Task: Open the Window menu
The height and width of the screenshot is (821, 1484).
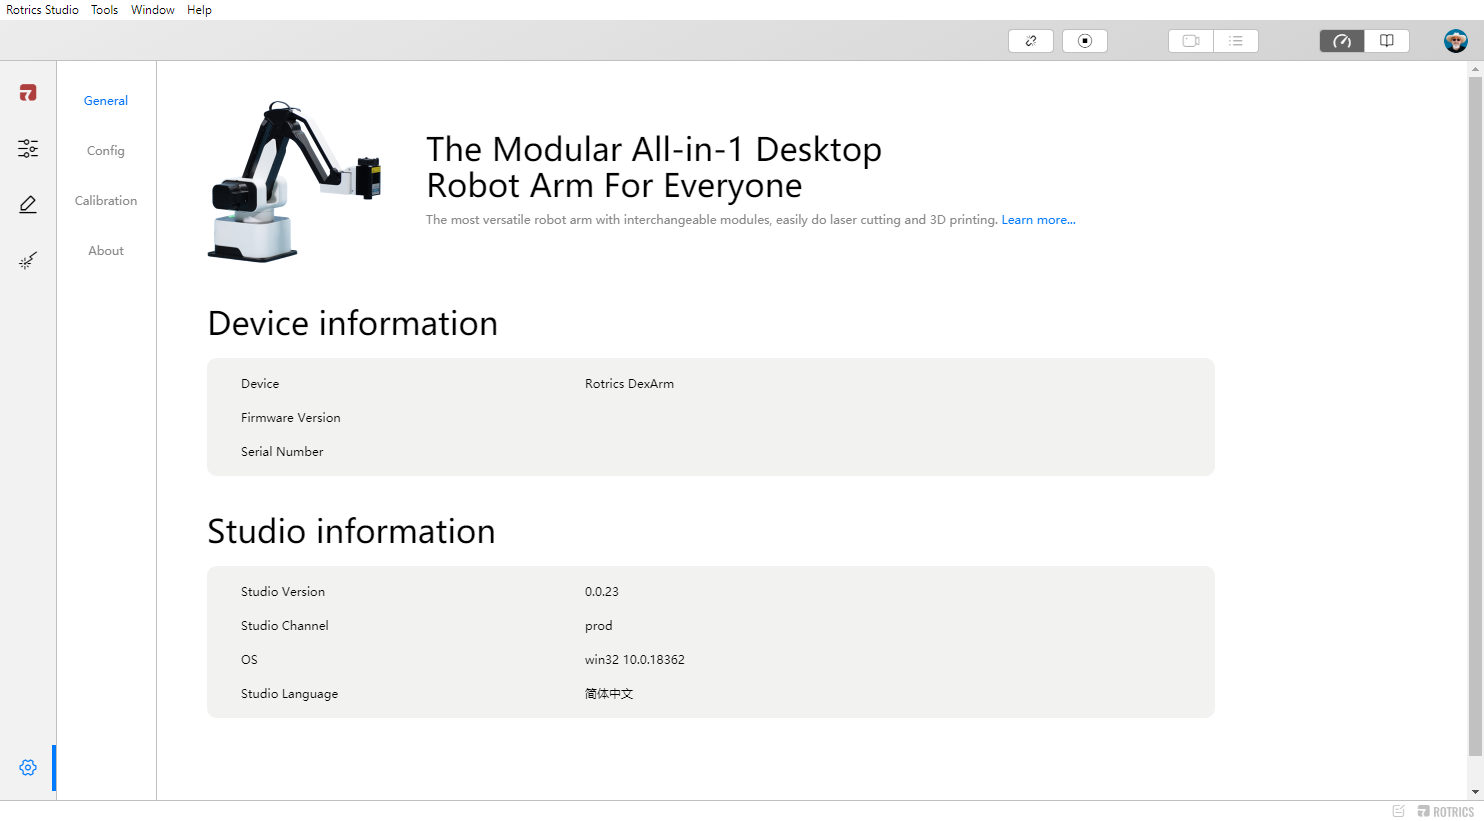Action: tap(153, 10)
